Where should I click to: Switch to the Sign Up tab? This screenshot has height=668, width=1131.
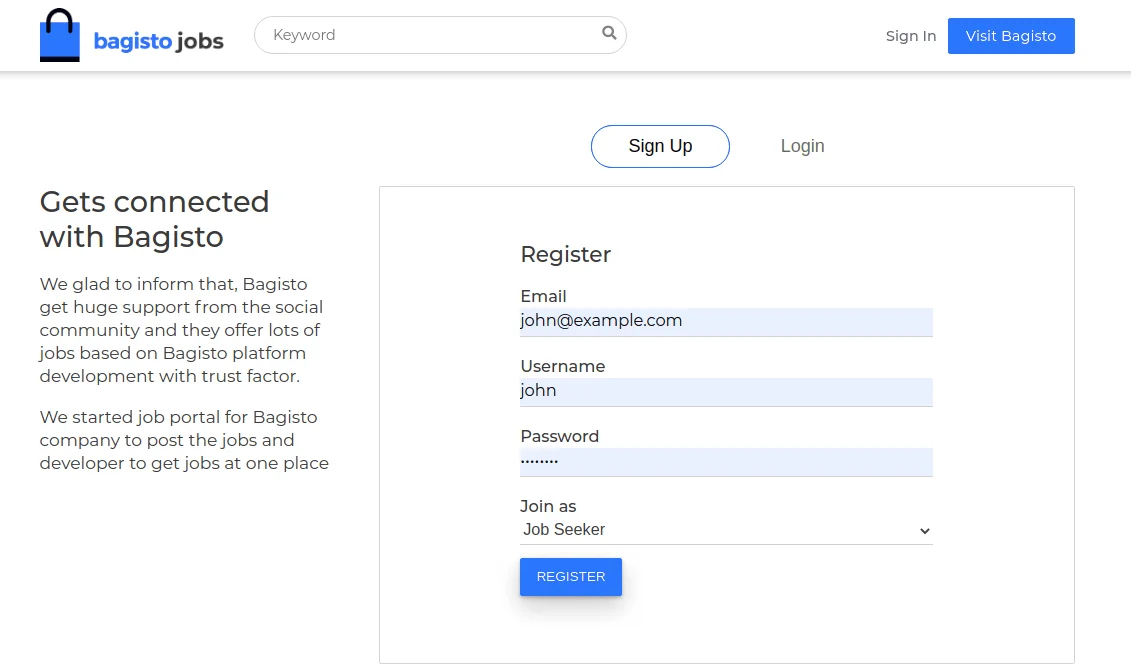coord(660,146)
